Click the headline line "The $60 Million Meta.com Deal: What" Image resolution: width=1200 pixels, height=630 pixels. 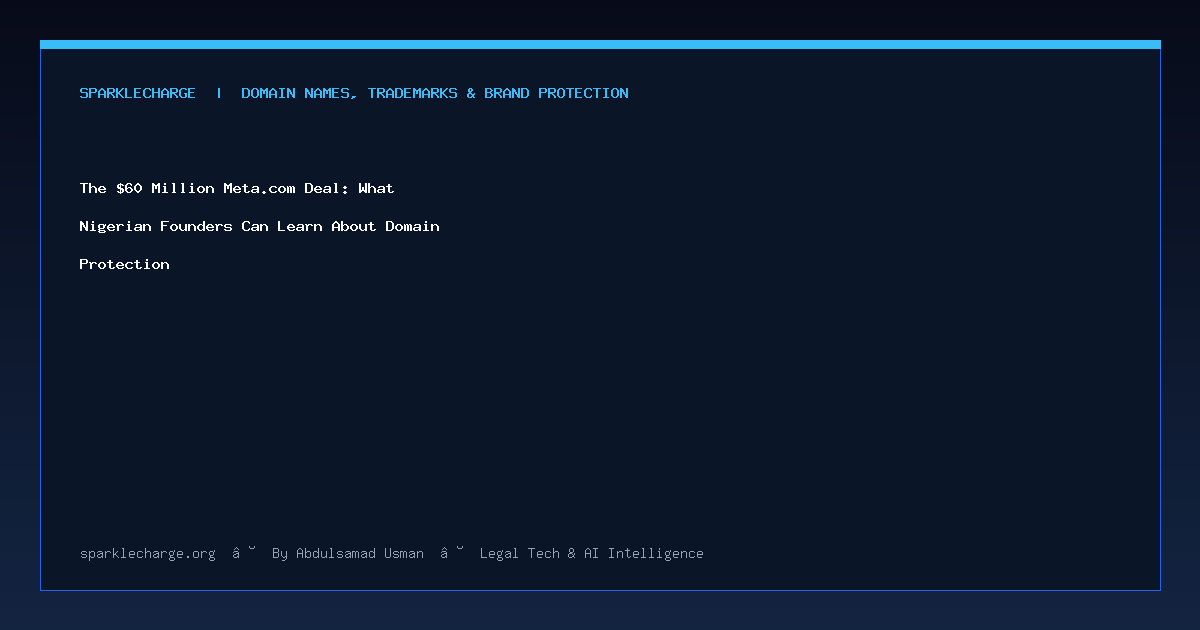tap(237, 188)
